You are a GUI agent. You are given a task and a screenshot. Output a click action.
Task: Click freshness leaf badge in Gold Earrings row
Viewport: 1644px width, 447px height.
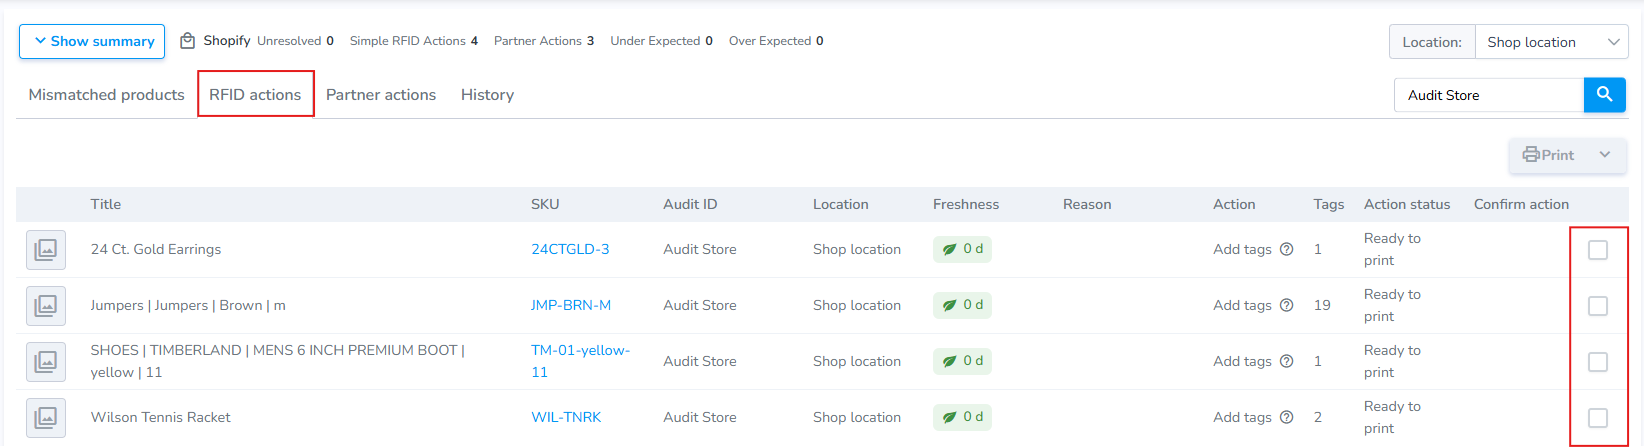point(962,249)
